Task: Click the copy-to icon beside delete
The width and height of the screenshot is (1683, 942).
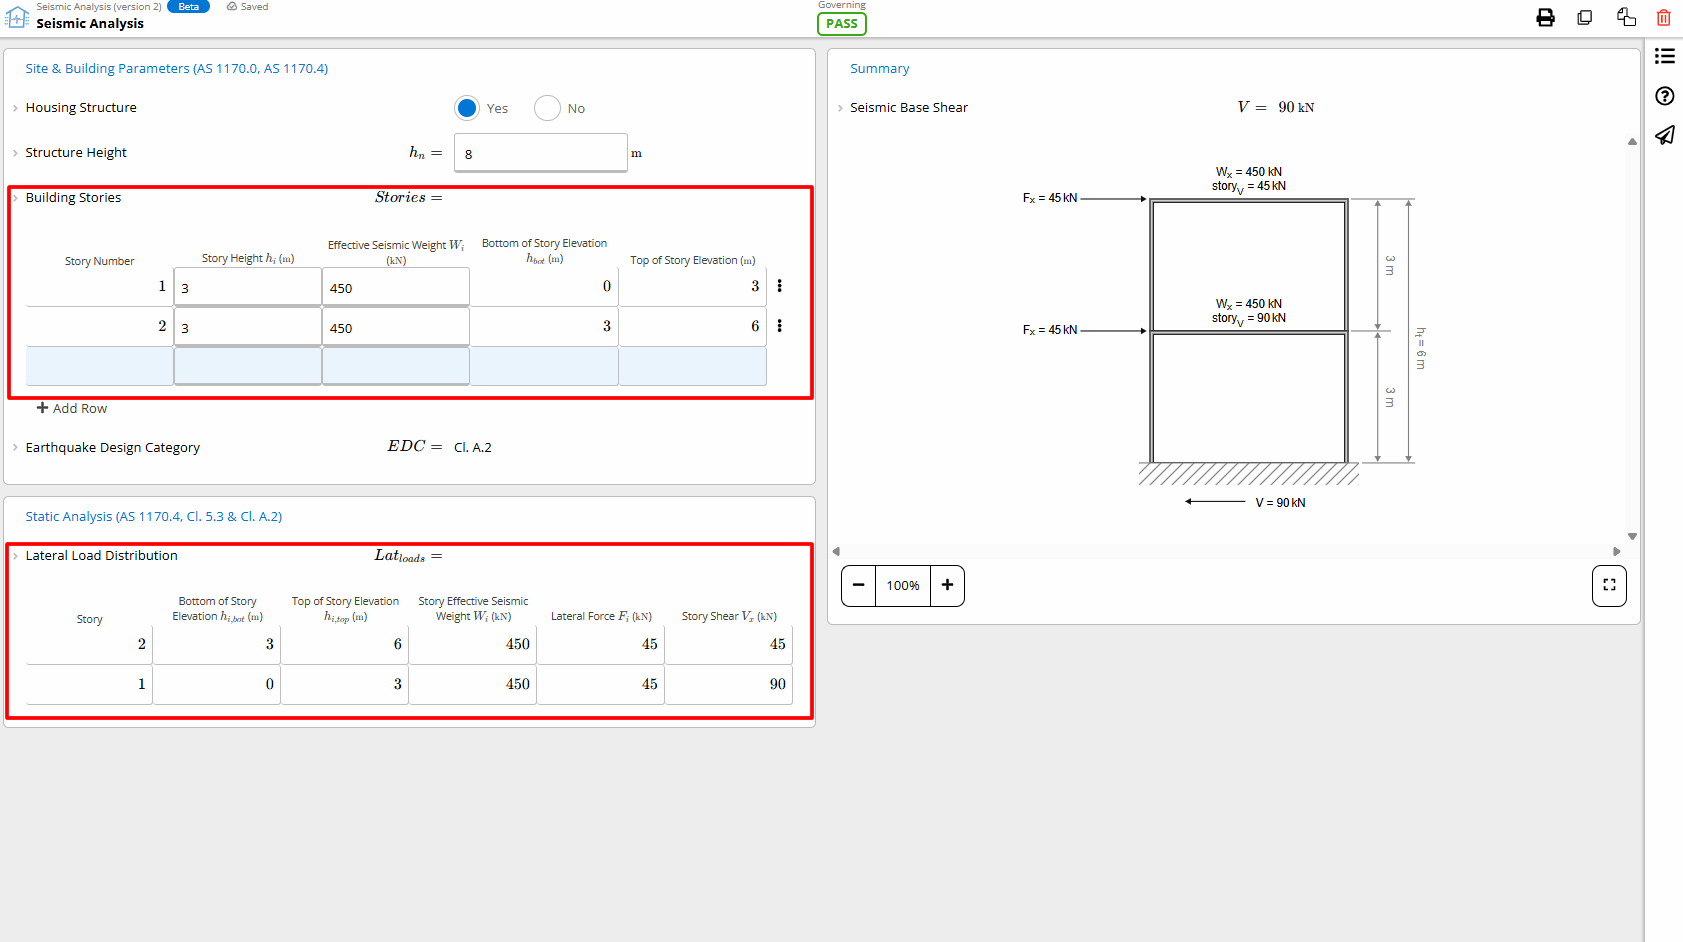Action: click(x=1626, y=17)
